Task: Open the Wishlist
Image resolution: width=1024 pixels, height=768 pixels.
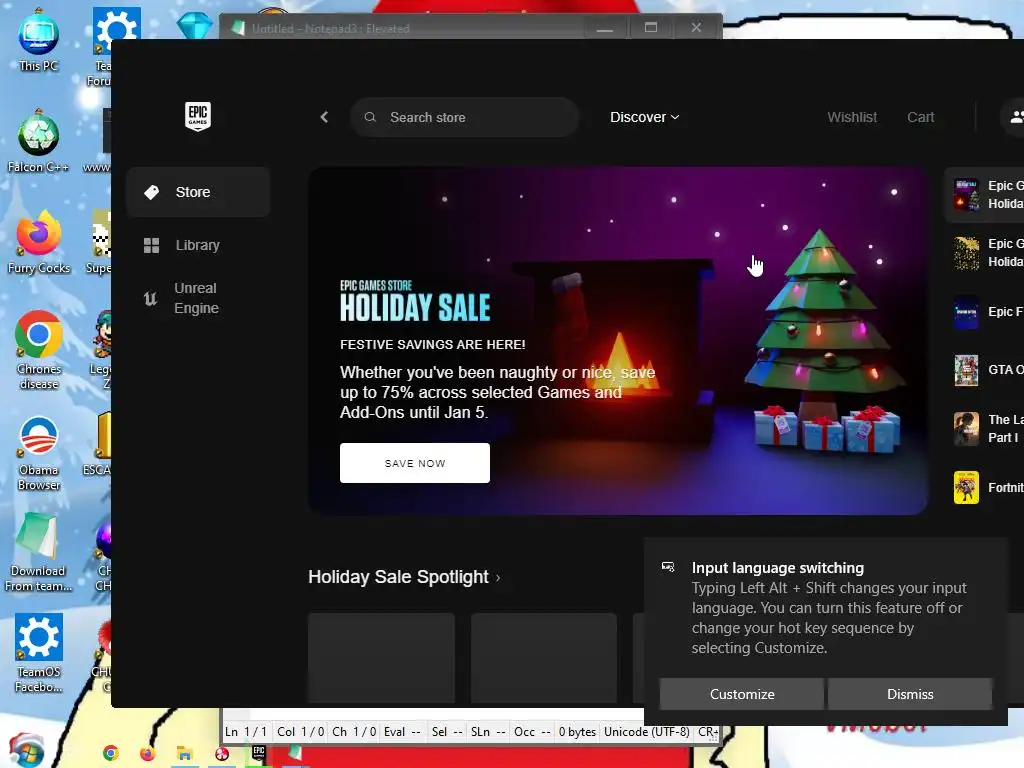Action: click(852, 117)
